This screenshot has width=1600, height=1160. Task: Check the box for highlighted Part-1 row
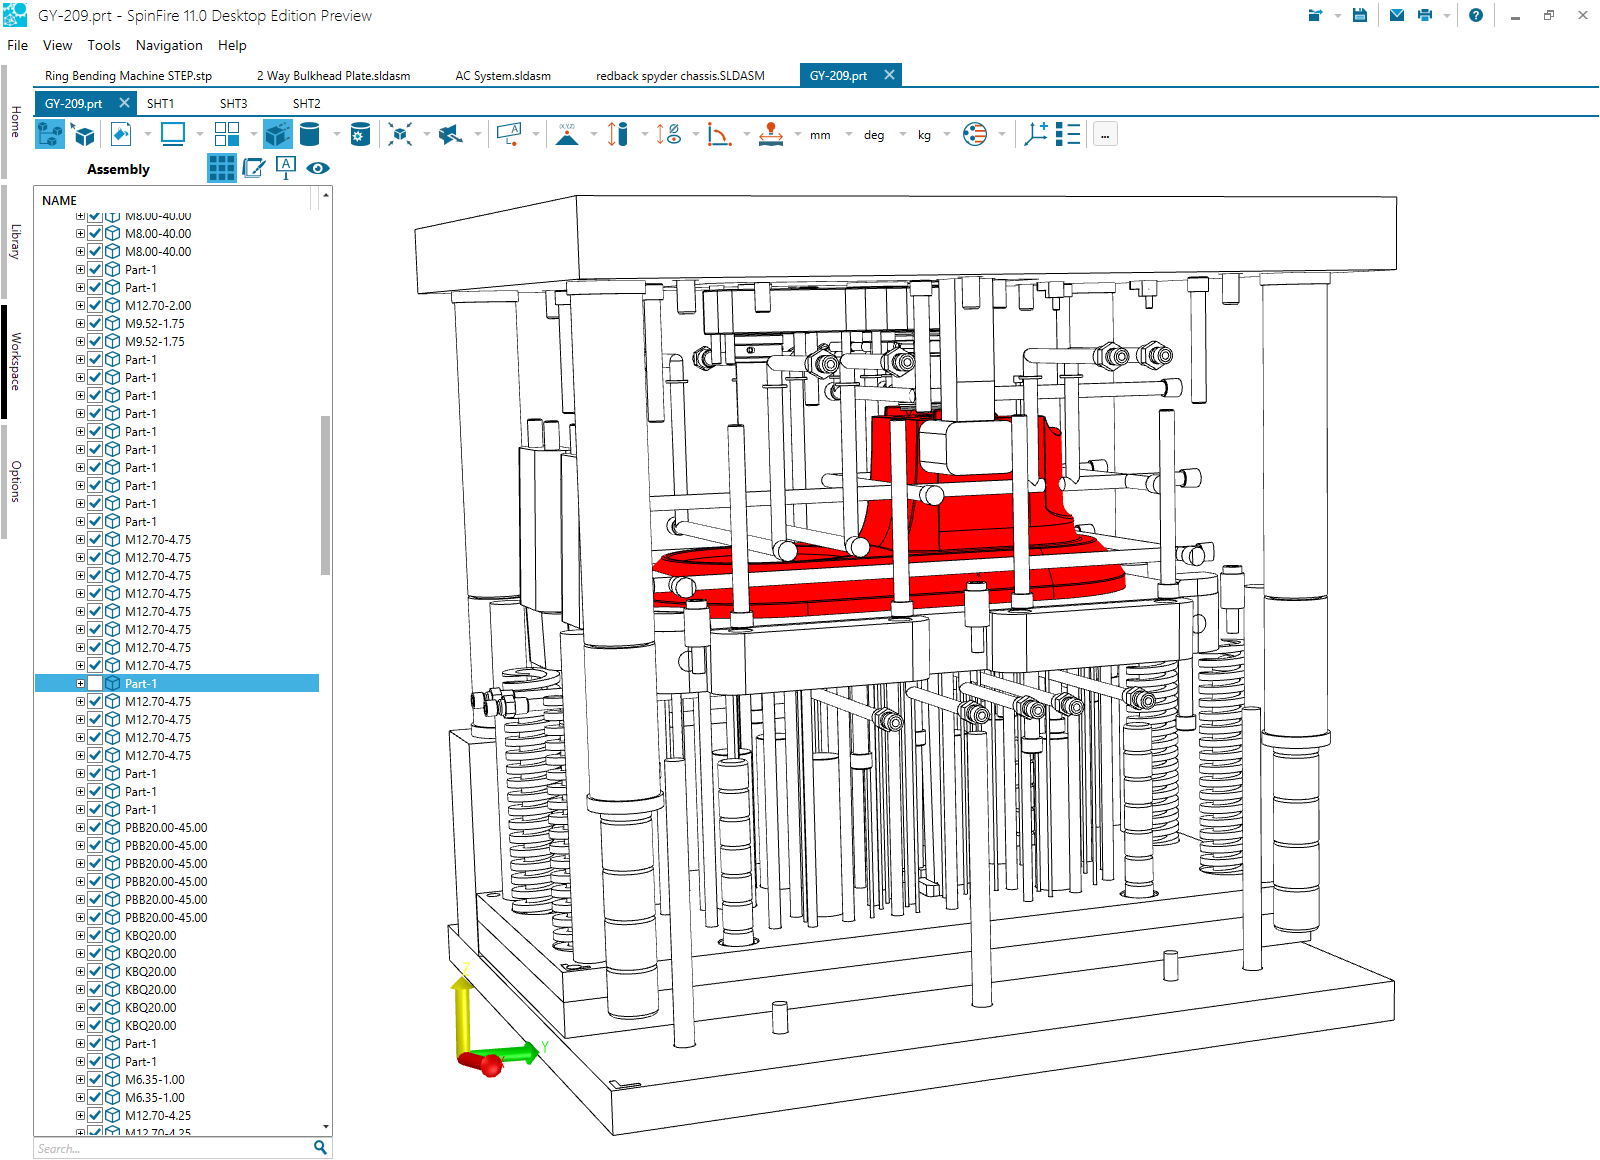point(95,683)
